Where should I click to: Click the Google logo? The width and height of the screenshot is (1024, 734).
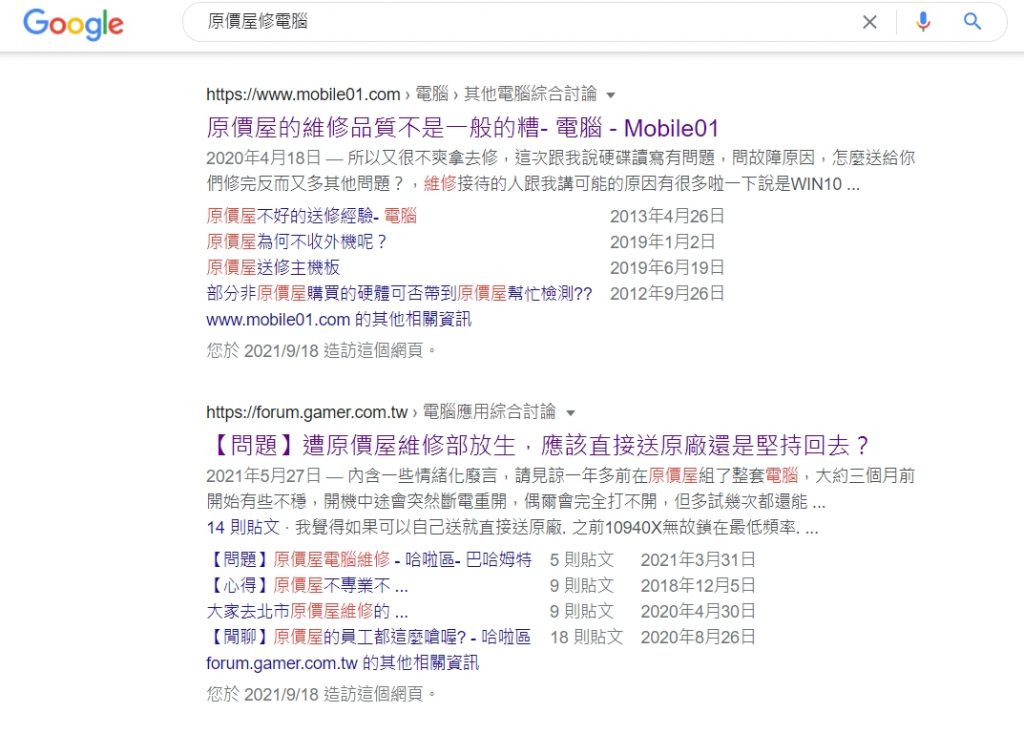tap(73, 24)
